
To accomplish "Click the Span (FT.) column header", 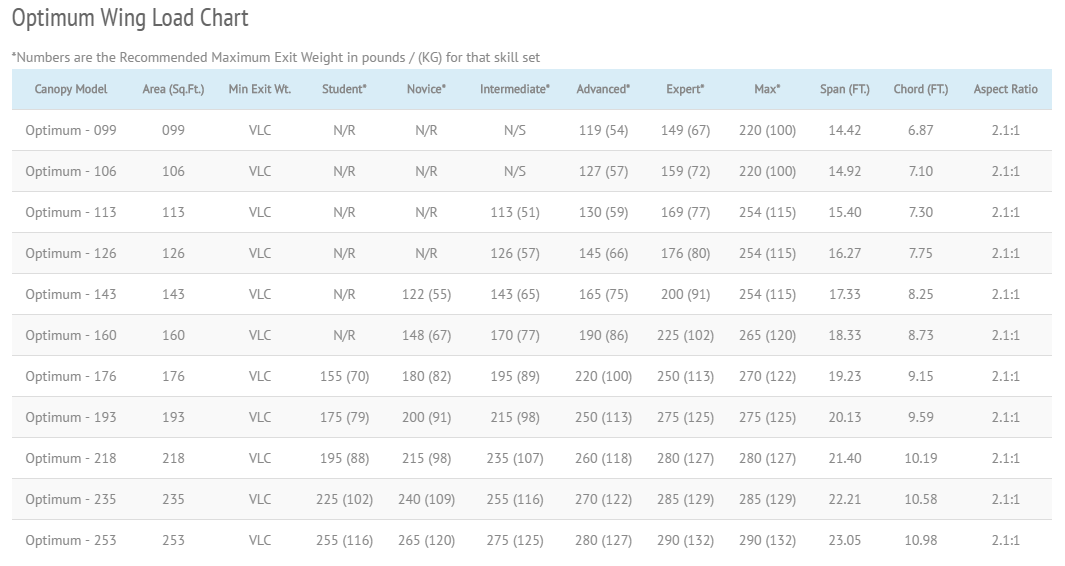I will [845, 89].
